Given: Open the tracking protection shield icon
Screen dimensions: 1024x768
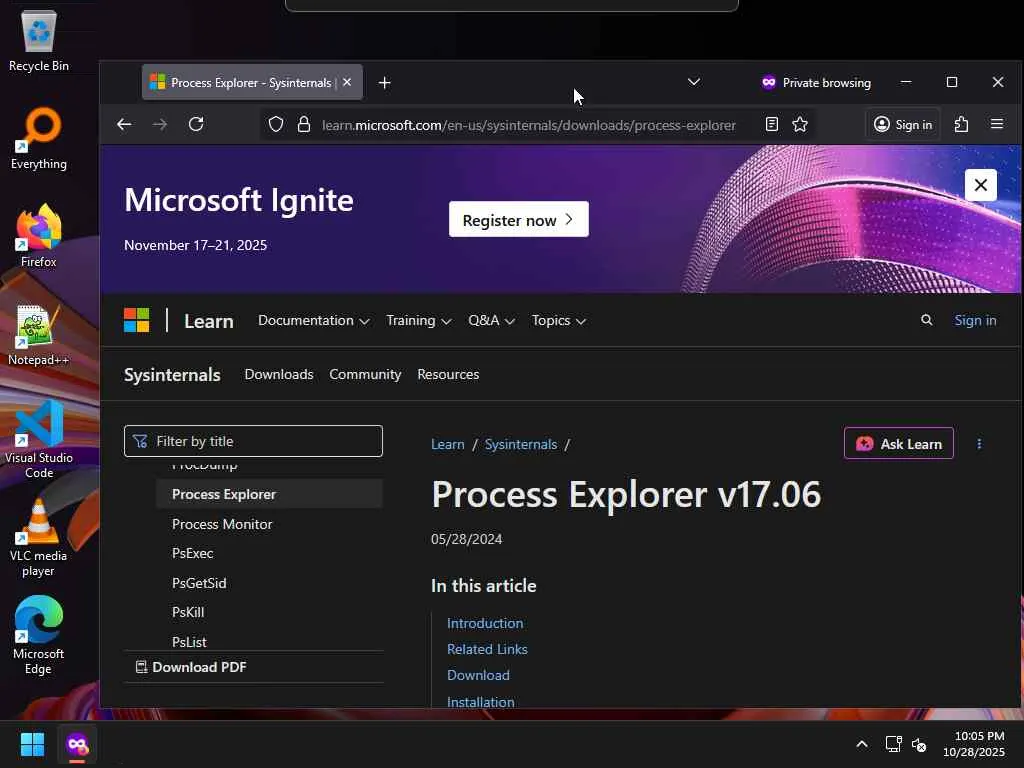Looking at the screenshot, I should pos(276,124).
